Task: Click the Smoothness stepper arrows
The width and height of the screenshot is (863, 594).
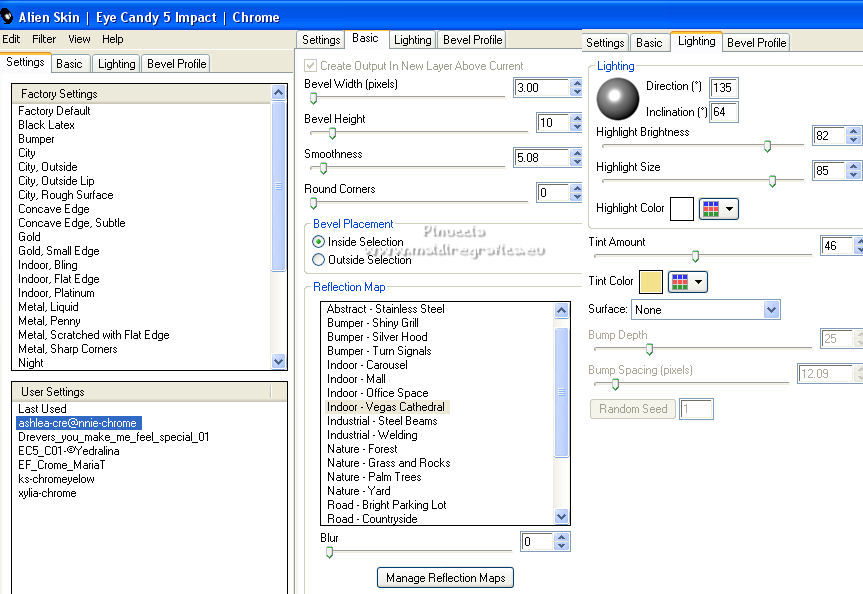Action: tap(576, 157)
